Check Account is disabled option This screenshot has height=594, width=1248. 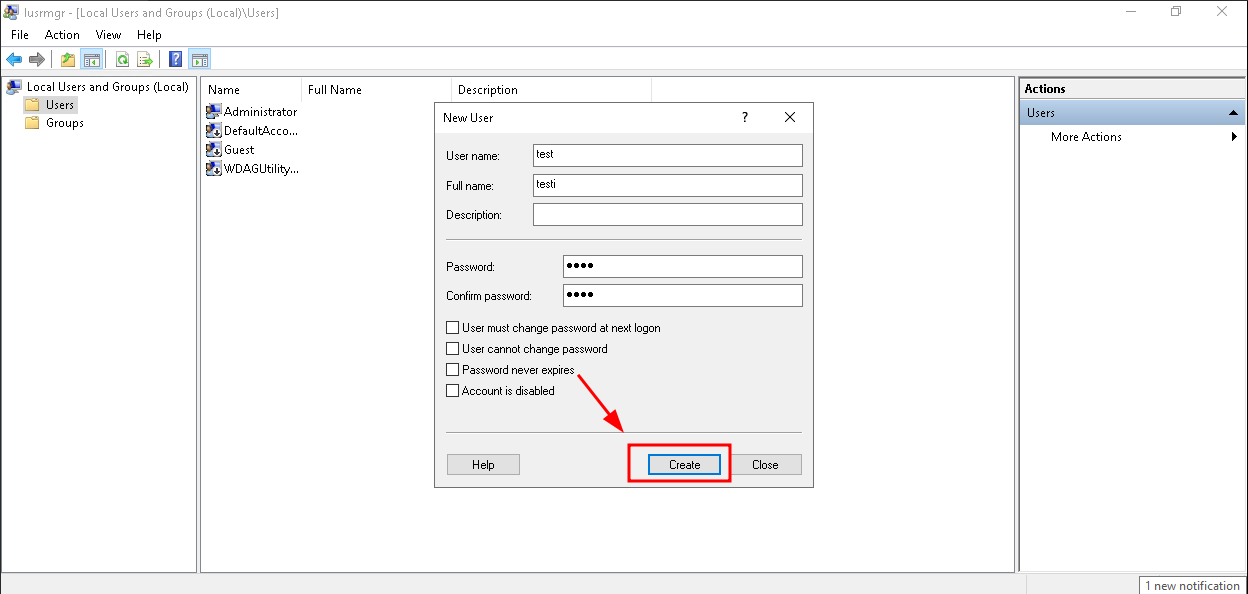[453, 391]
